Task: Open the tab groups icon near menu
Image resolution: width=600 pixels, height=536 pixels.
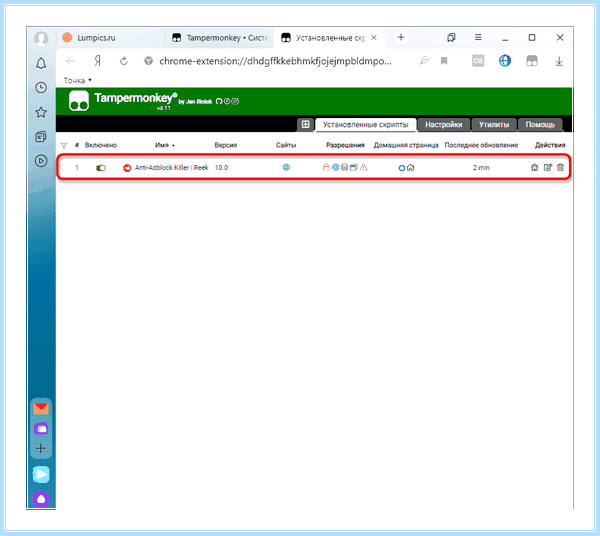Action: (x=451, y=37)
